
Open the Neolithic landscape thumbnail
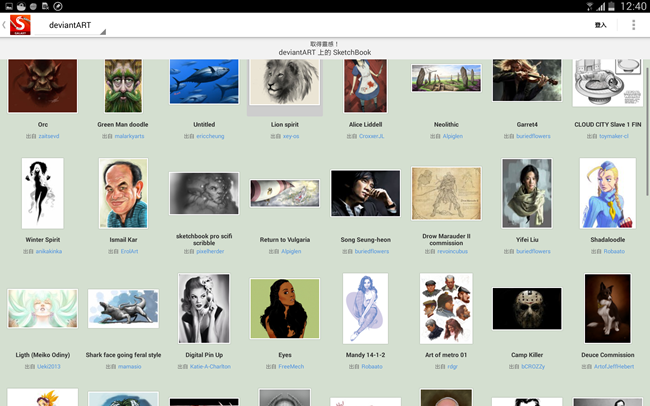click(446, 78)
